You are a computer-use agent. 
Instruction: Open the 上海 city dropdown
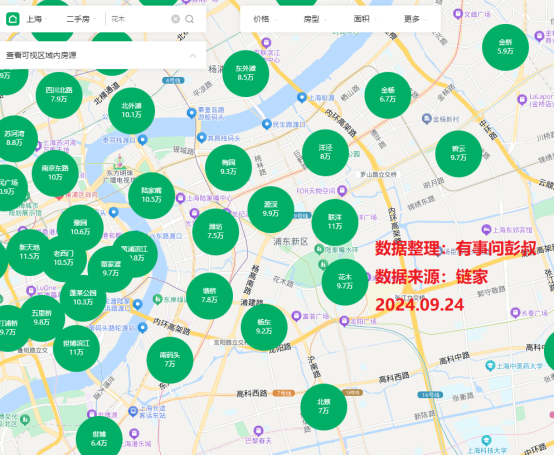[x=37, y=19]
